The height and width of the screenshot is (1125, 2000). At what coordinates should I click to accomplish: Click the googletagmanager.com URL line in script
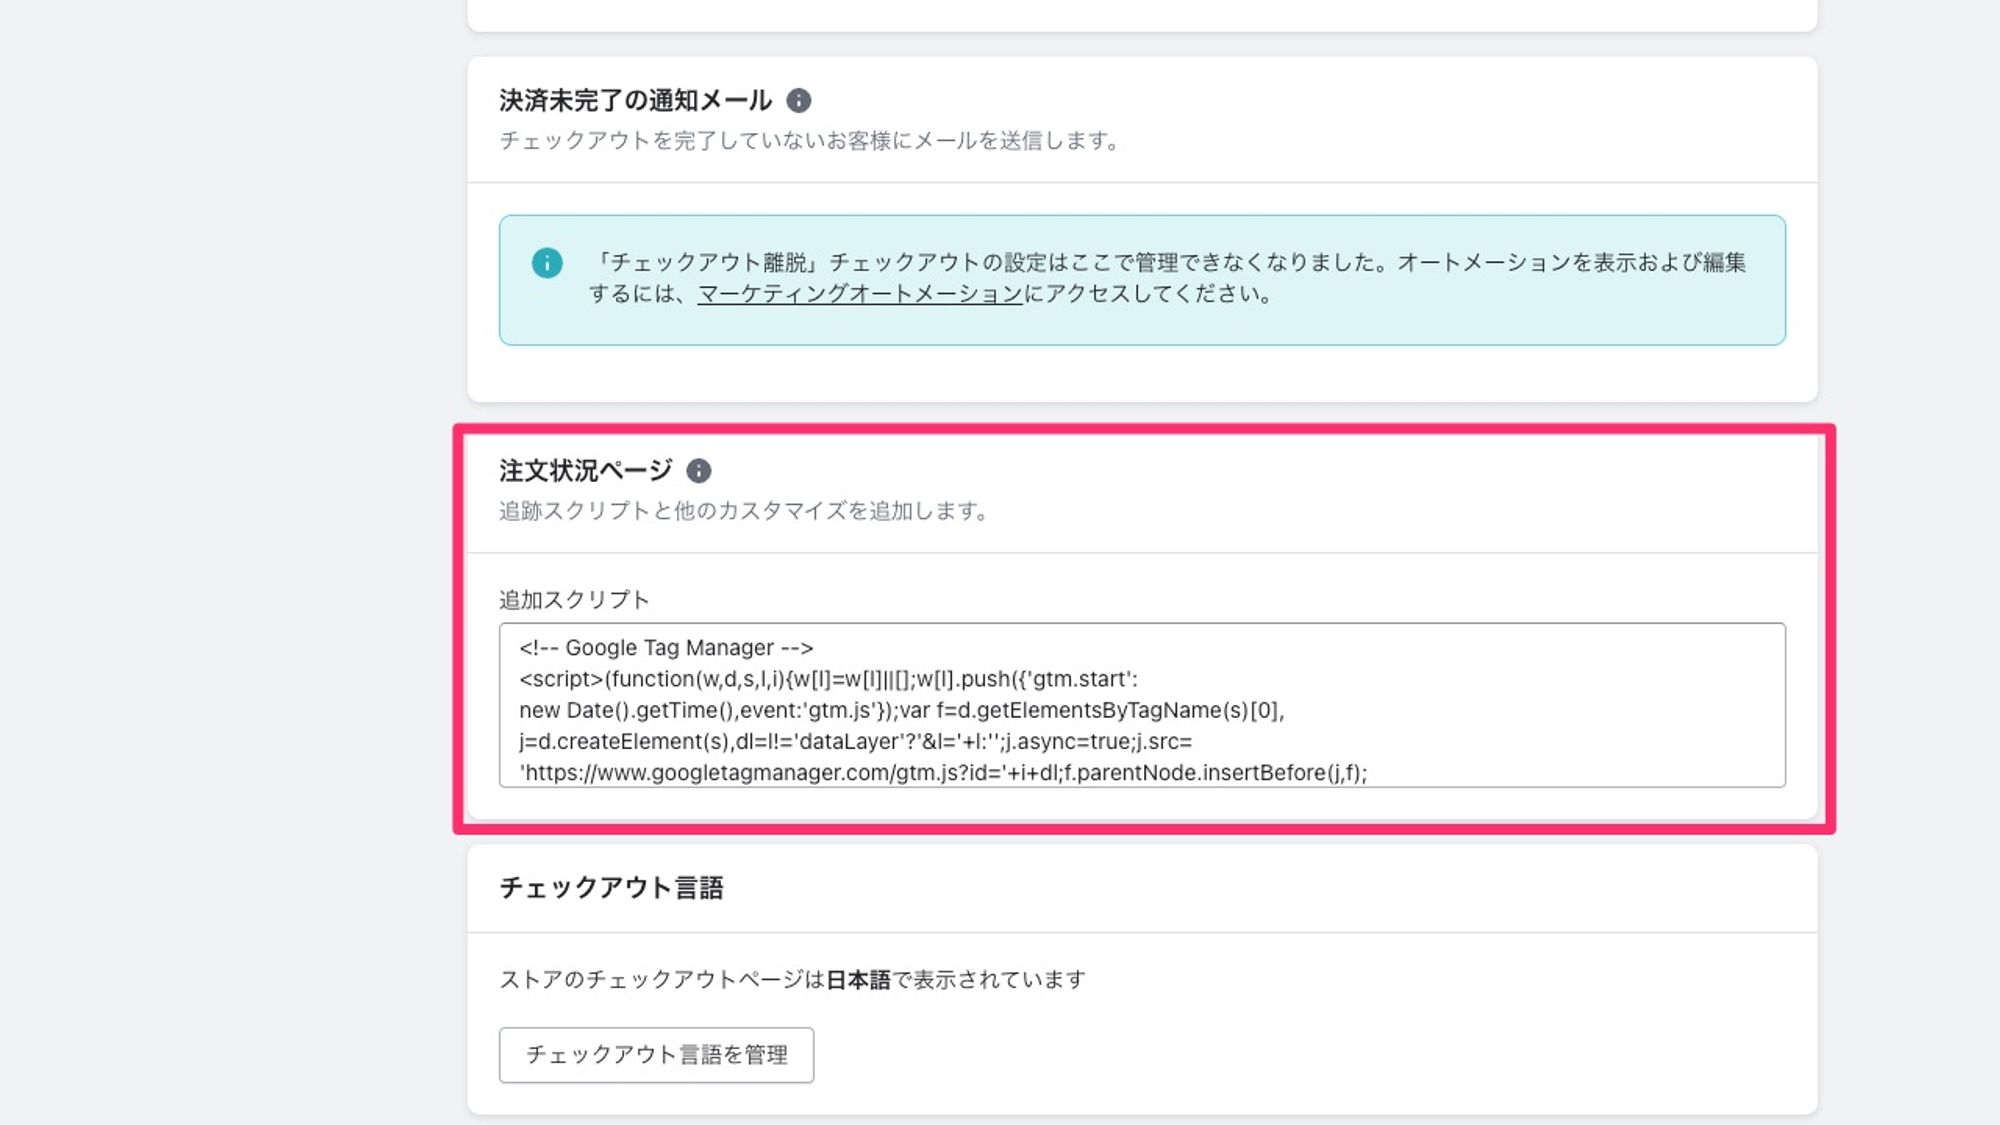coord(943,773)
